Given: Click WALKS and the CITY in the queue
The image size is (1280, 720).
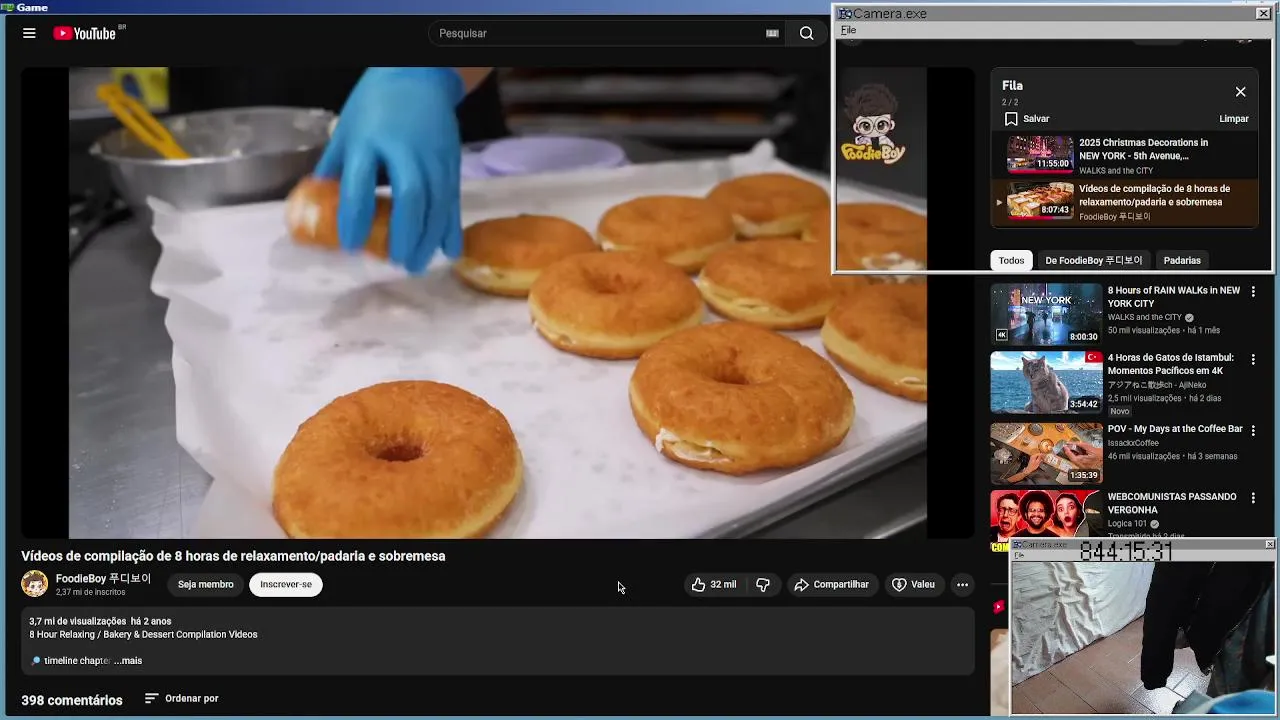Looking at the screenshot, I should (x=1116, y=171).
